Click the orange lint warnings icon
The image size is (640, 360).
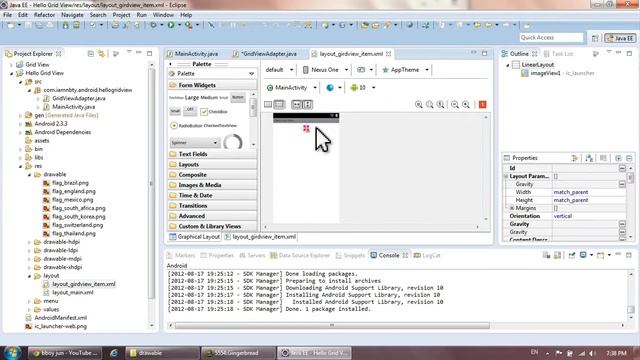pos(482,105)
